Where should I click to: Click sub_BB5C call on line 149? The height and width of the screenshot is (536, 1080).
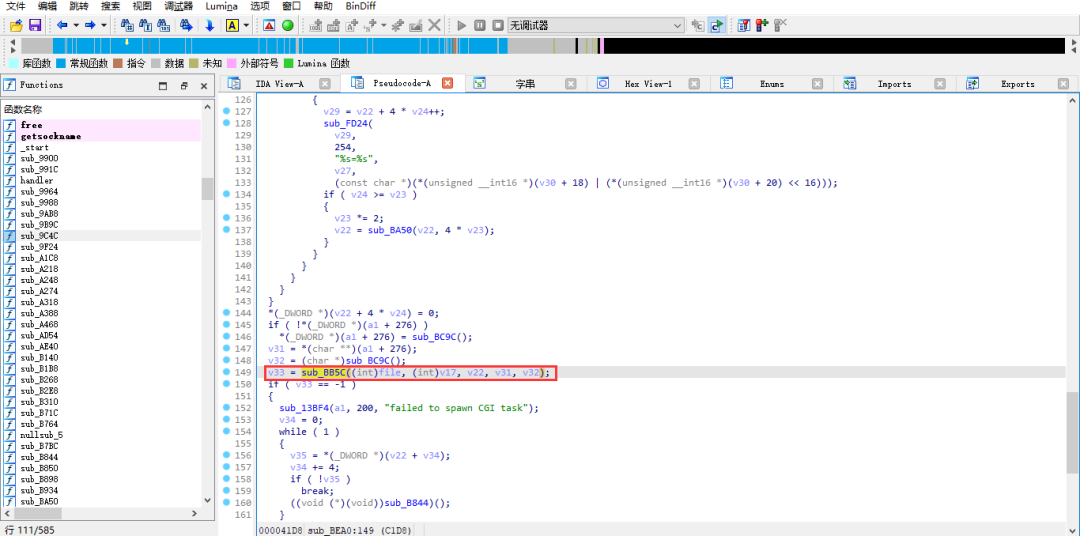(x=324, y=373)
